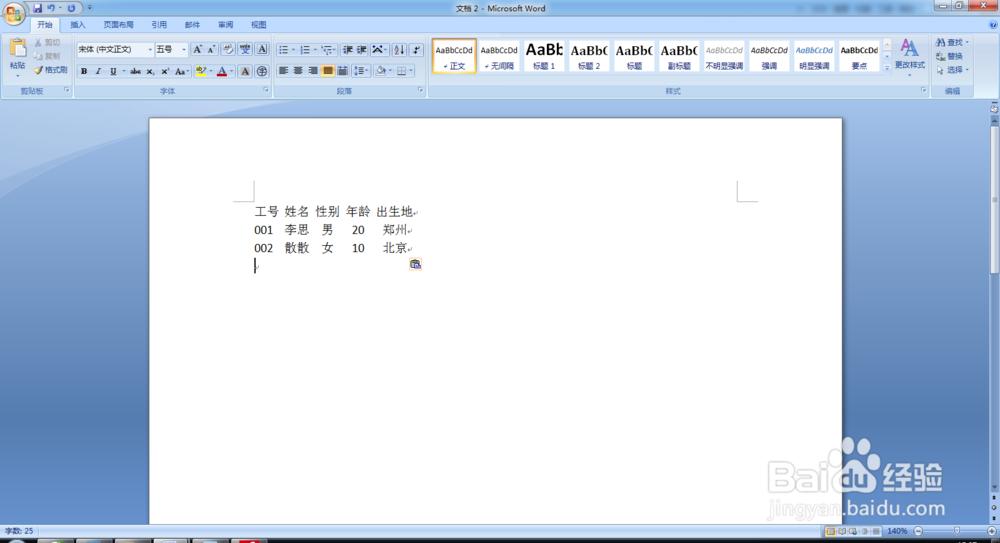Viewport: 1000px width, 543px height.
Task: Click the Paste clipboard icon
Action: coord(17,49)
